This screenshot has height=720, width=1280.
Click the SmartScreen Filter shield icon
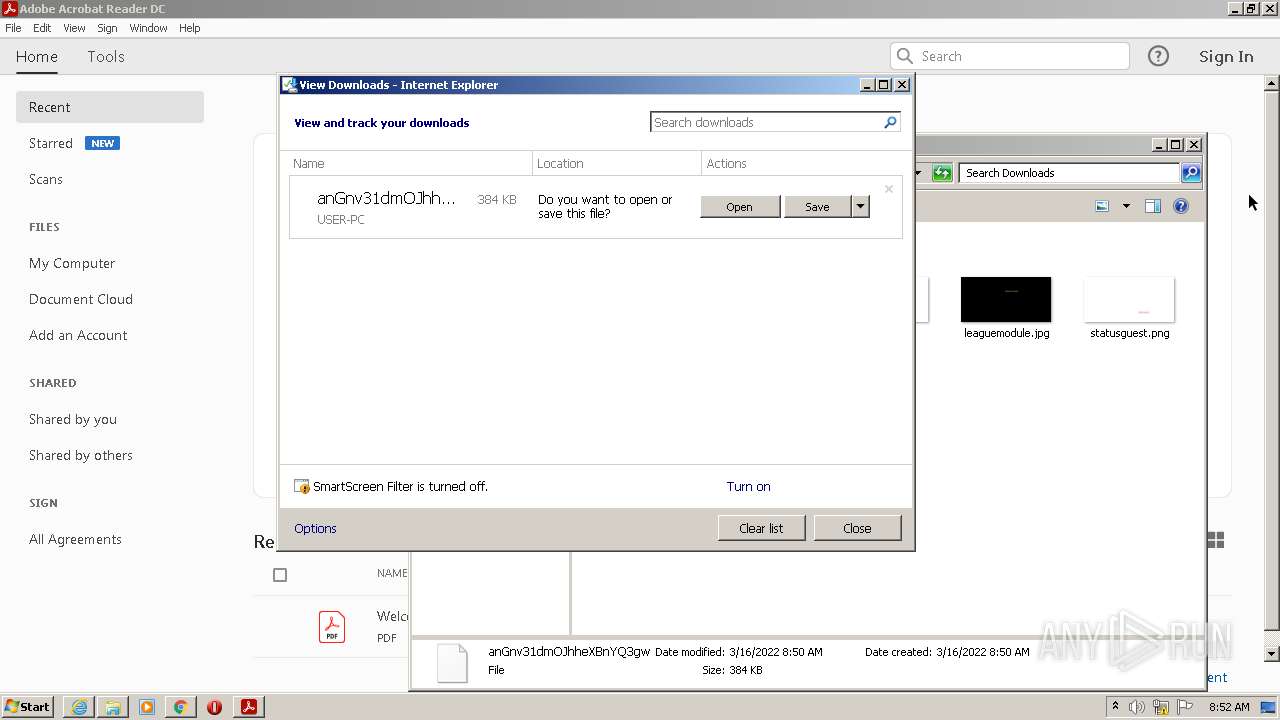tap(302, 487)
